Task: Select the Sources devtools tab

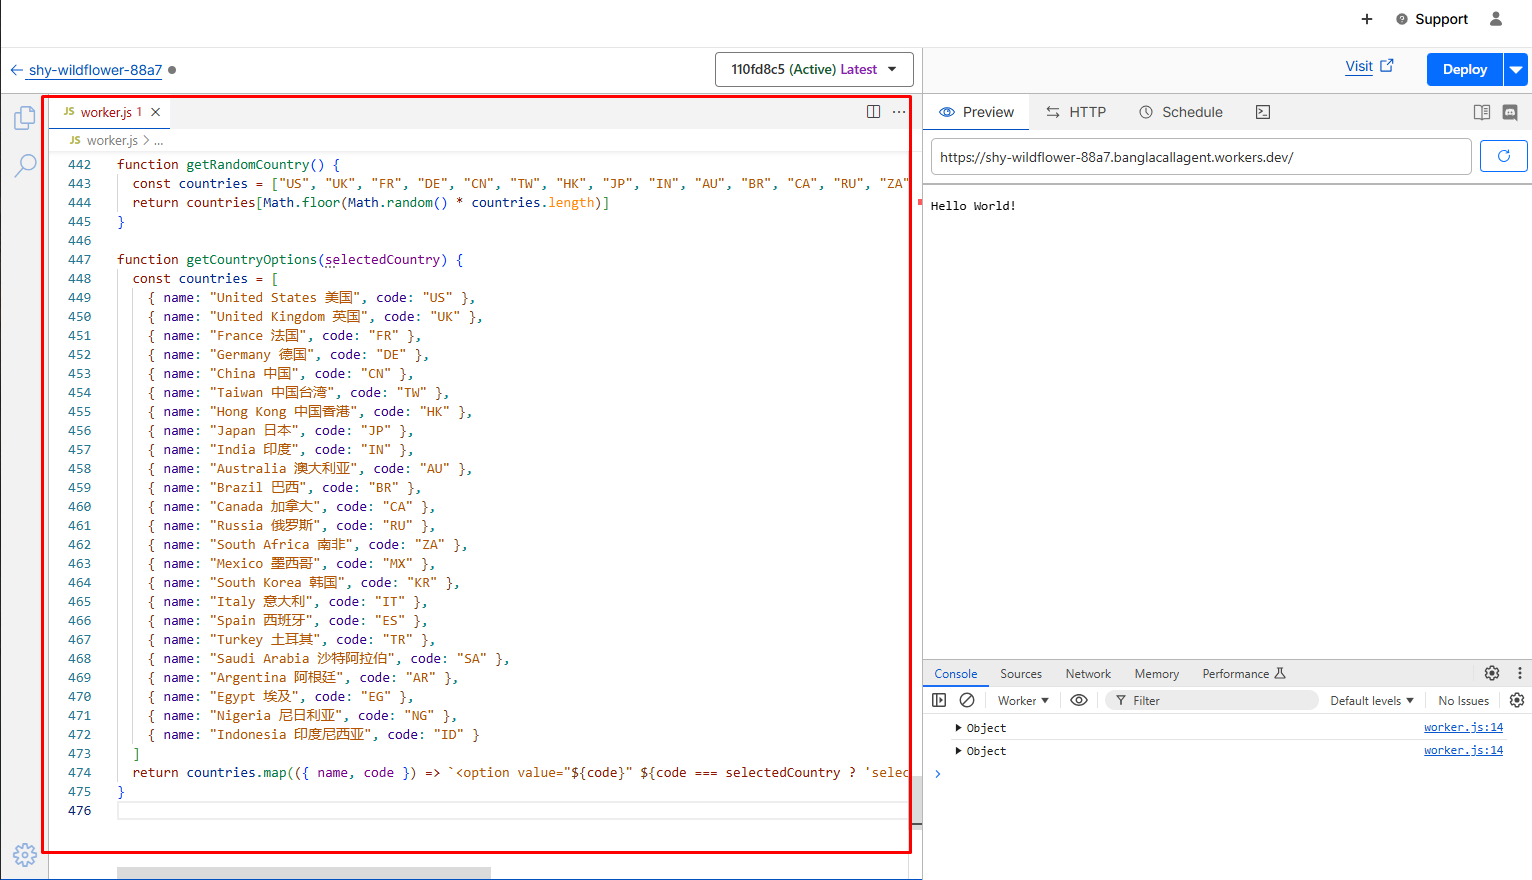Action: click(x=1021, y=674)
